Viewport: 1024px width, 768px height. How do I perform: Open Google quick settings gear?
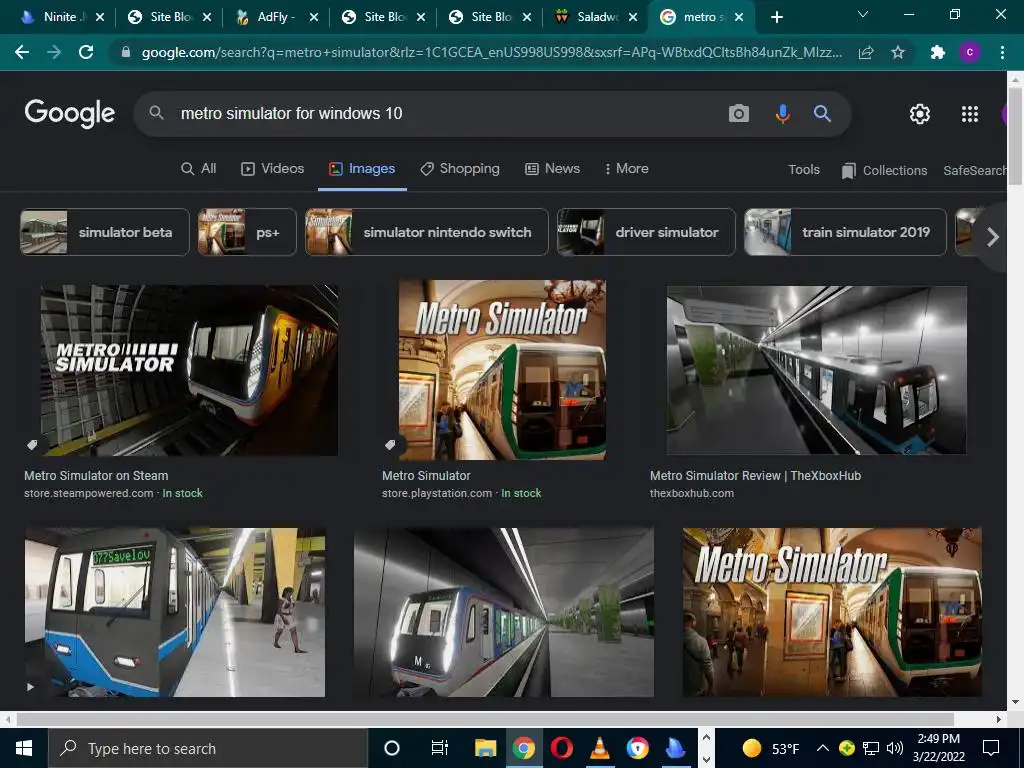coord(920,114)
